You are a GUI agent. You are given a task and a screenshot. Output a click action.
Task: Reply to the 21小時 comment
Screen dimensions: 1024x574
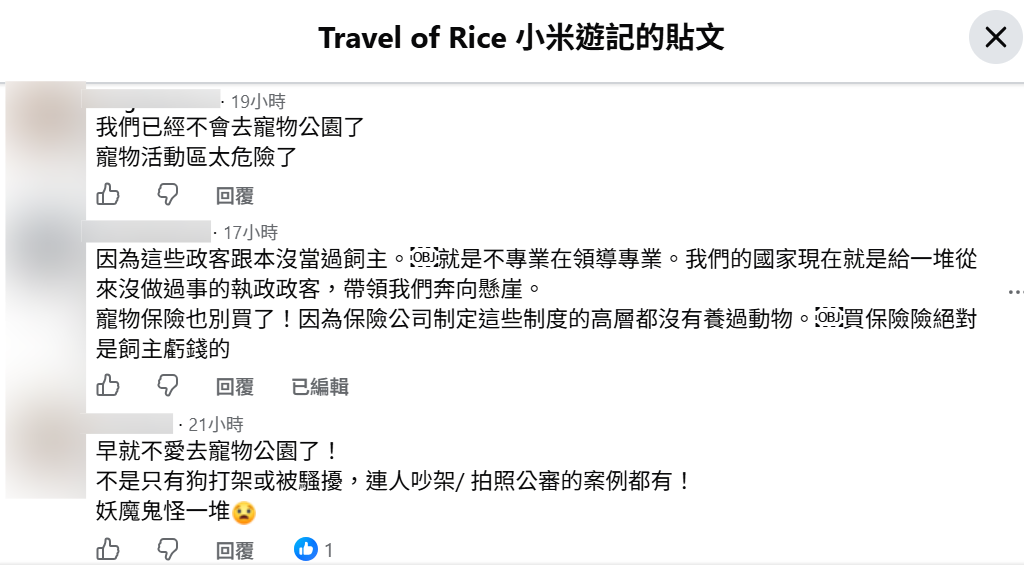(235, 550)
